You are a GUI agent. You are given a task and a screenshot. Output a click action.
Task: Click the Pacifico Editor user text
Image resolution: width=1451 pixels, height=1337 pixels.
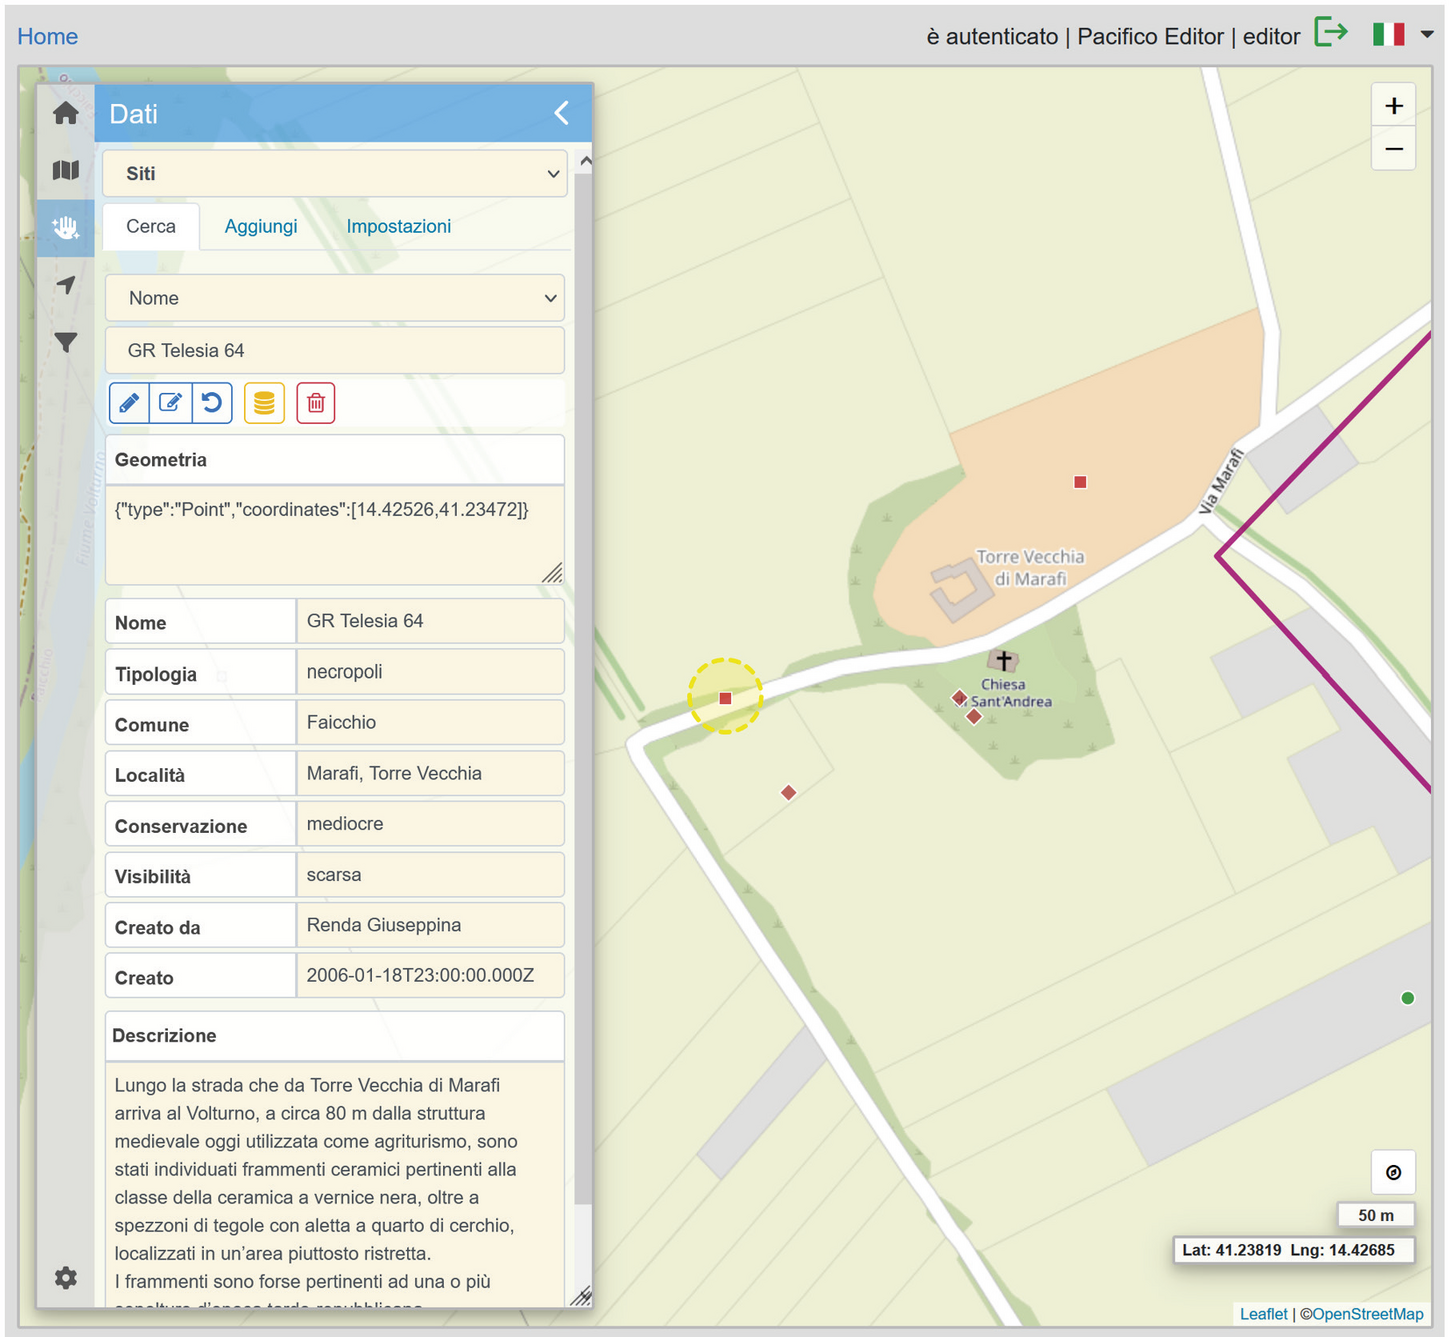pyautogui.click(x=1150, y=36)
